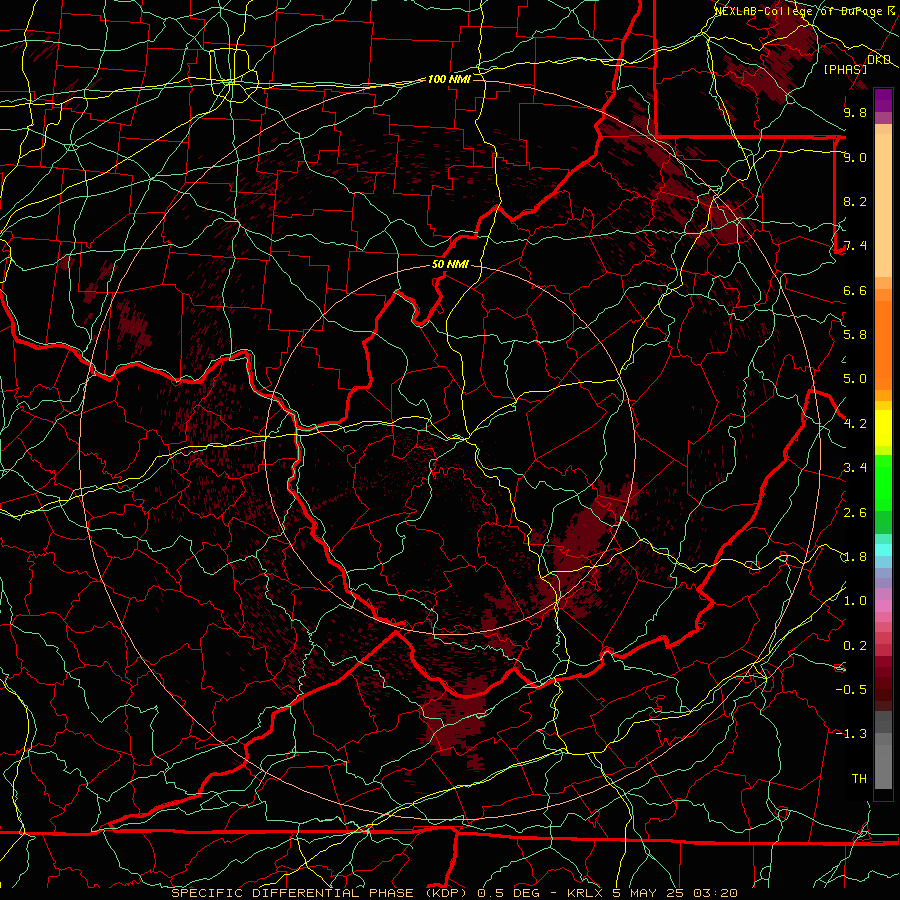
Task: Click the 0.5 DEG elevation text in the footer
Action: coord(509,893)
